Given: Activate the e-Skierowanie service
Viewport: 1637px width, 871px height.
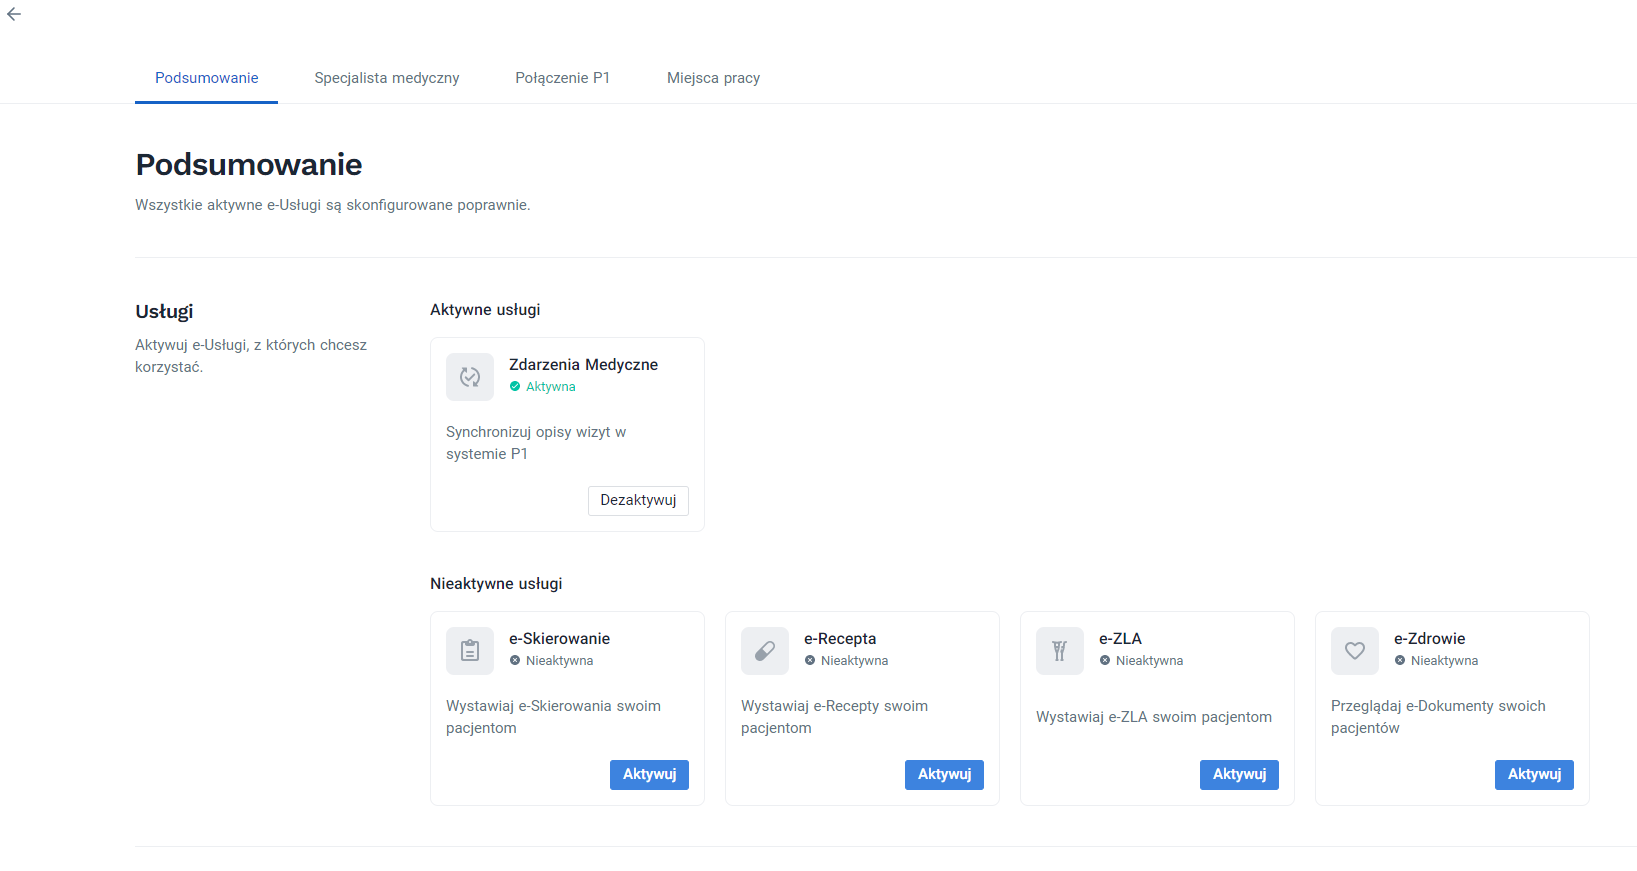Looking at the screenshot, I should click(649, 775).
